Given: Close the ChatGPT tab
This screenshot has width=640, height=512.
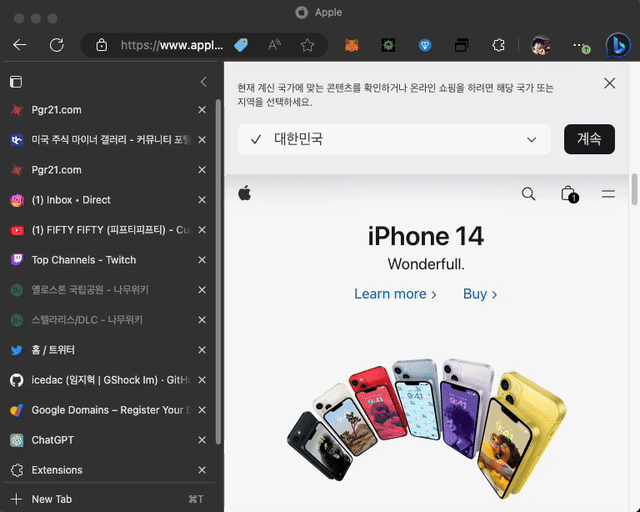Looking at the screenshot, I should [202, 440].
